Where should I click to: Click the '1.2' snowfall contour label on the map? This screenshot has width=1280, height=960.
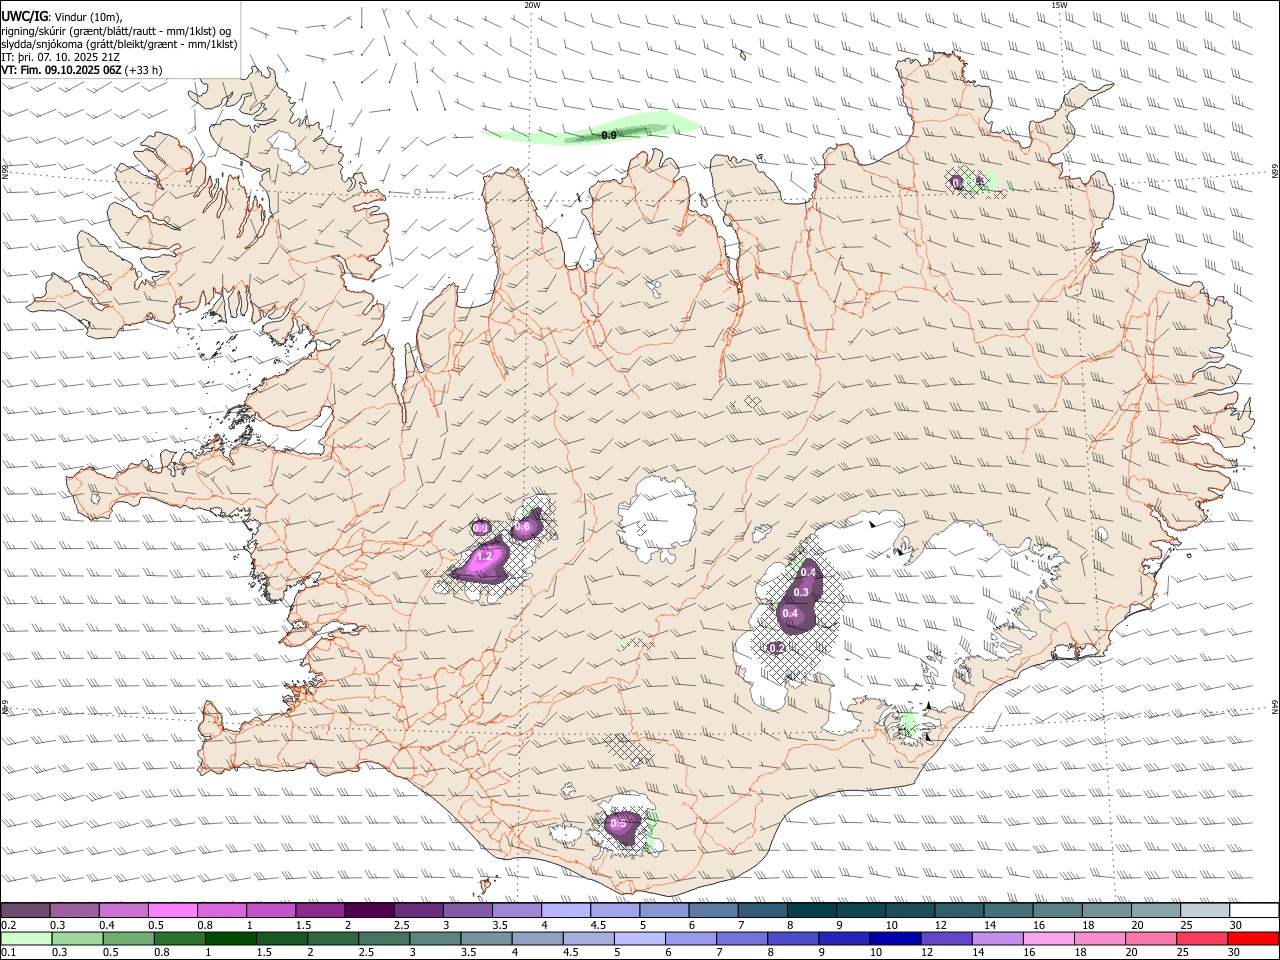[485, 556]
